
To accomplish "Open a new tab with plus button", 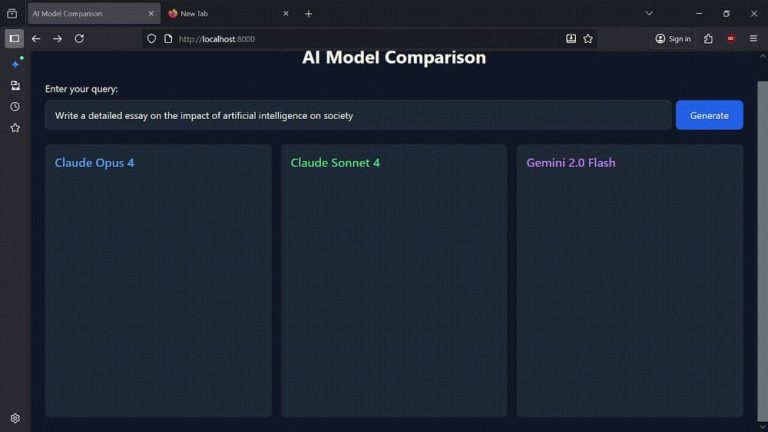I will [x=308, y=14].
